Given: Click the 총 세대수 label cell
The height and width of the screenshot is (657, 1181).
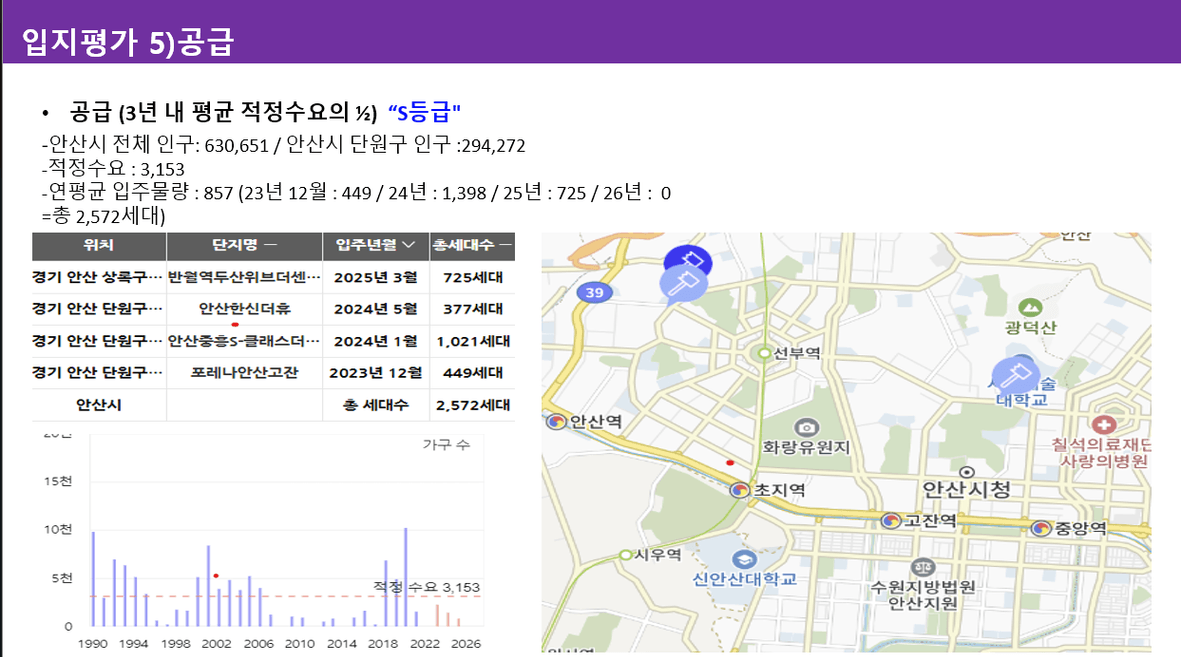Looking at the screenshot, I should click(376, 405).
